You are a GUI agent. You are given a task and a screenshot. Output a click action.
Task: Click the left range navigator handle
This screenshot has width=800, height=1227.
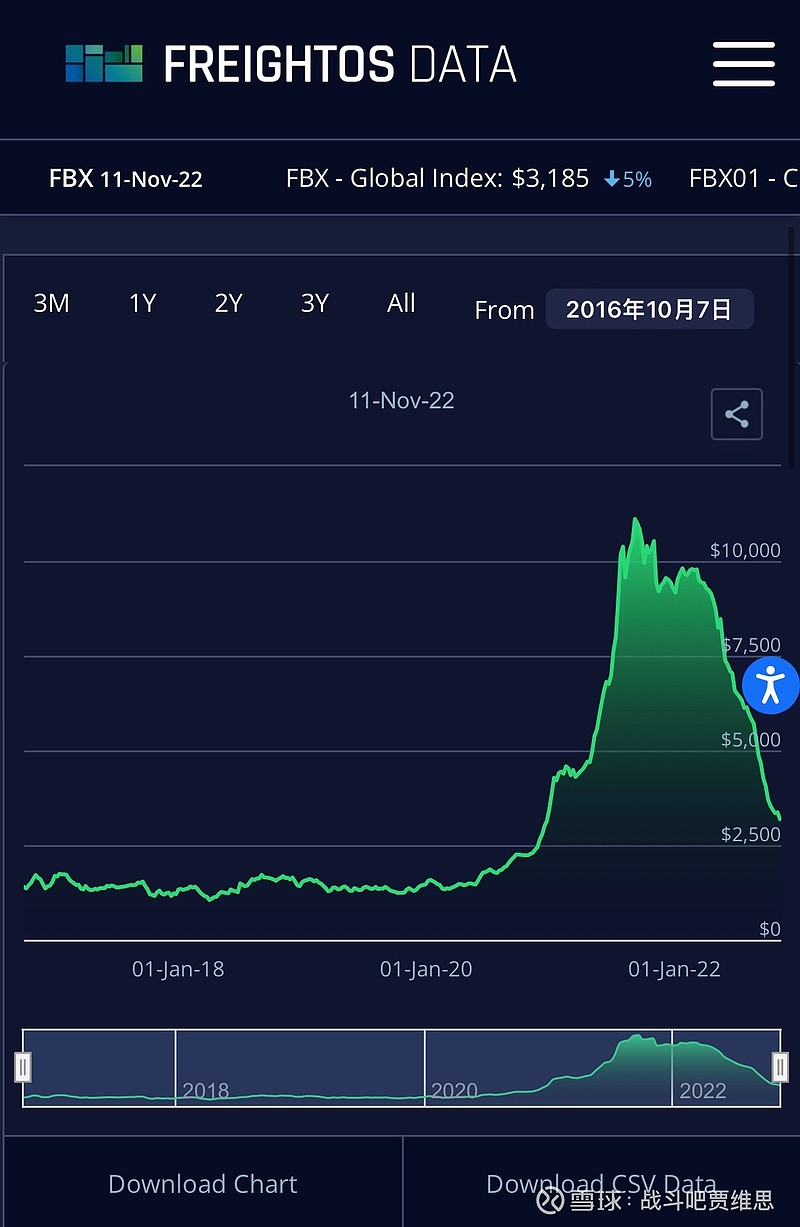(x=22, y=1067)
